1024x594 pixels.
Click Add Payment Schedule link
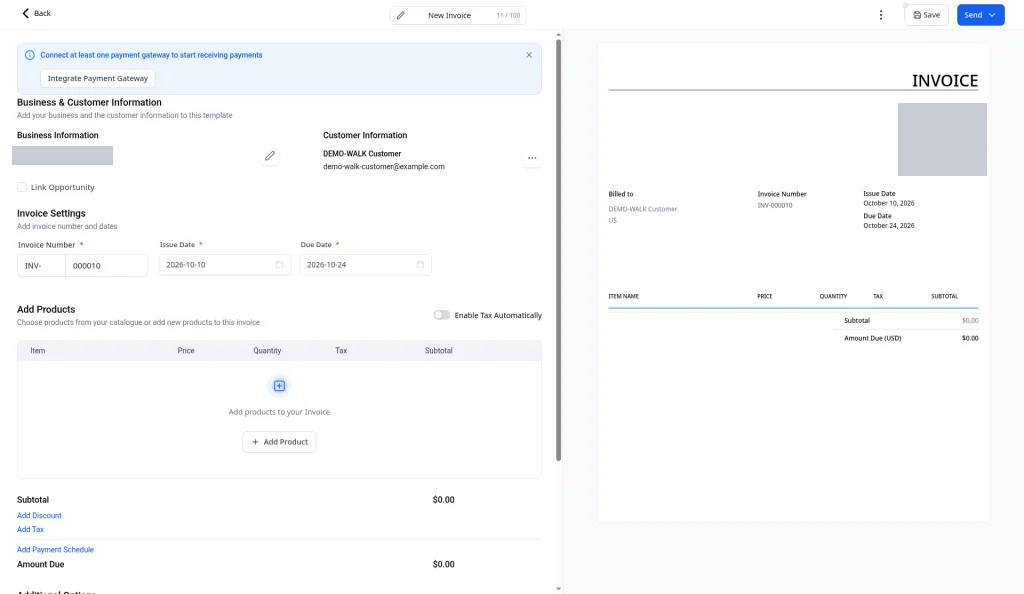pyautogui.click(x=56, y=550)
